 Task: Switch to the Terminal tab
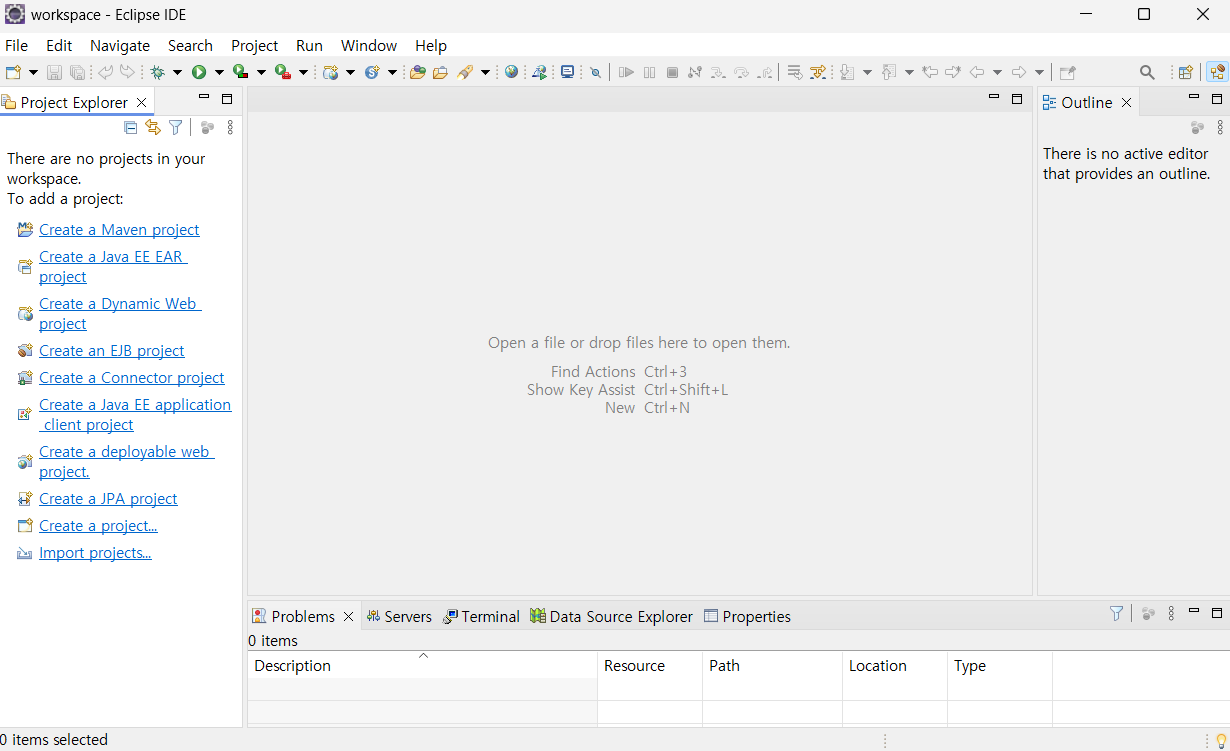(481, 616)
